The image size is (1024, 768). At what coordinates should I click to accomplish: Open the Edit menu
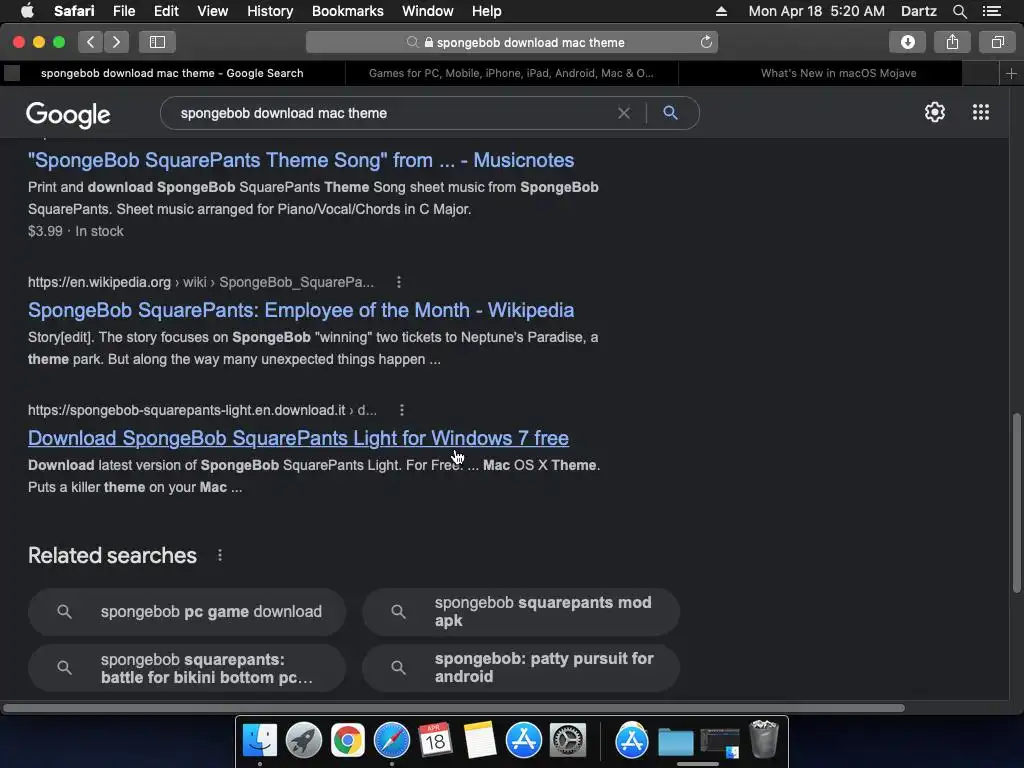[x=166, y=11]
